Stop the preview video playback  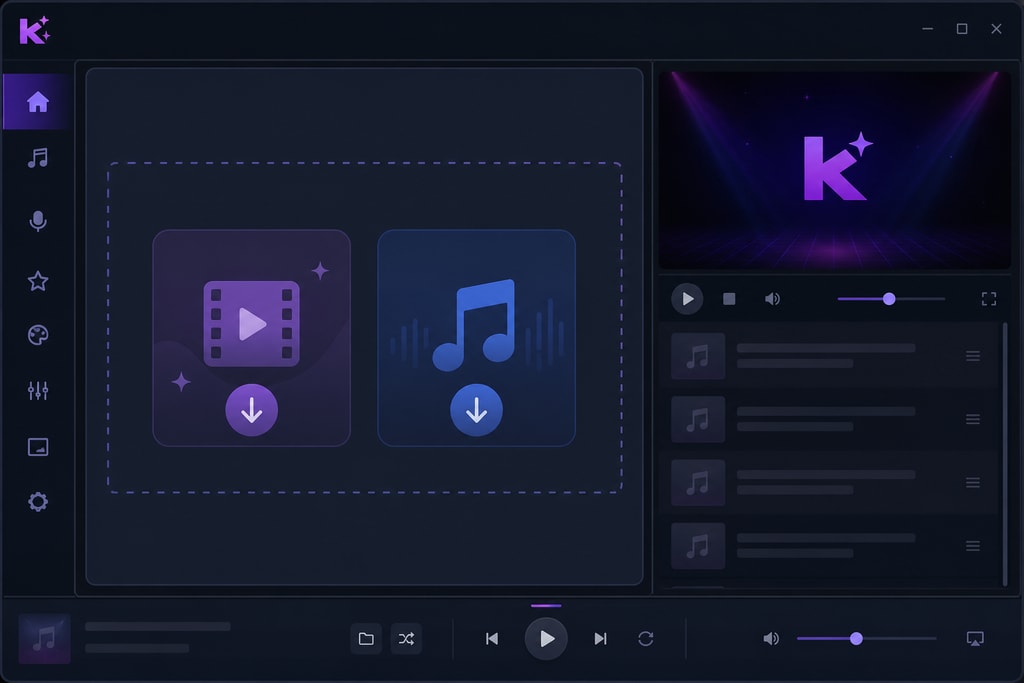point(729,299)
